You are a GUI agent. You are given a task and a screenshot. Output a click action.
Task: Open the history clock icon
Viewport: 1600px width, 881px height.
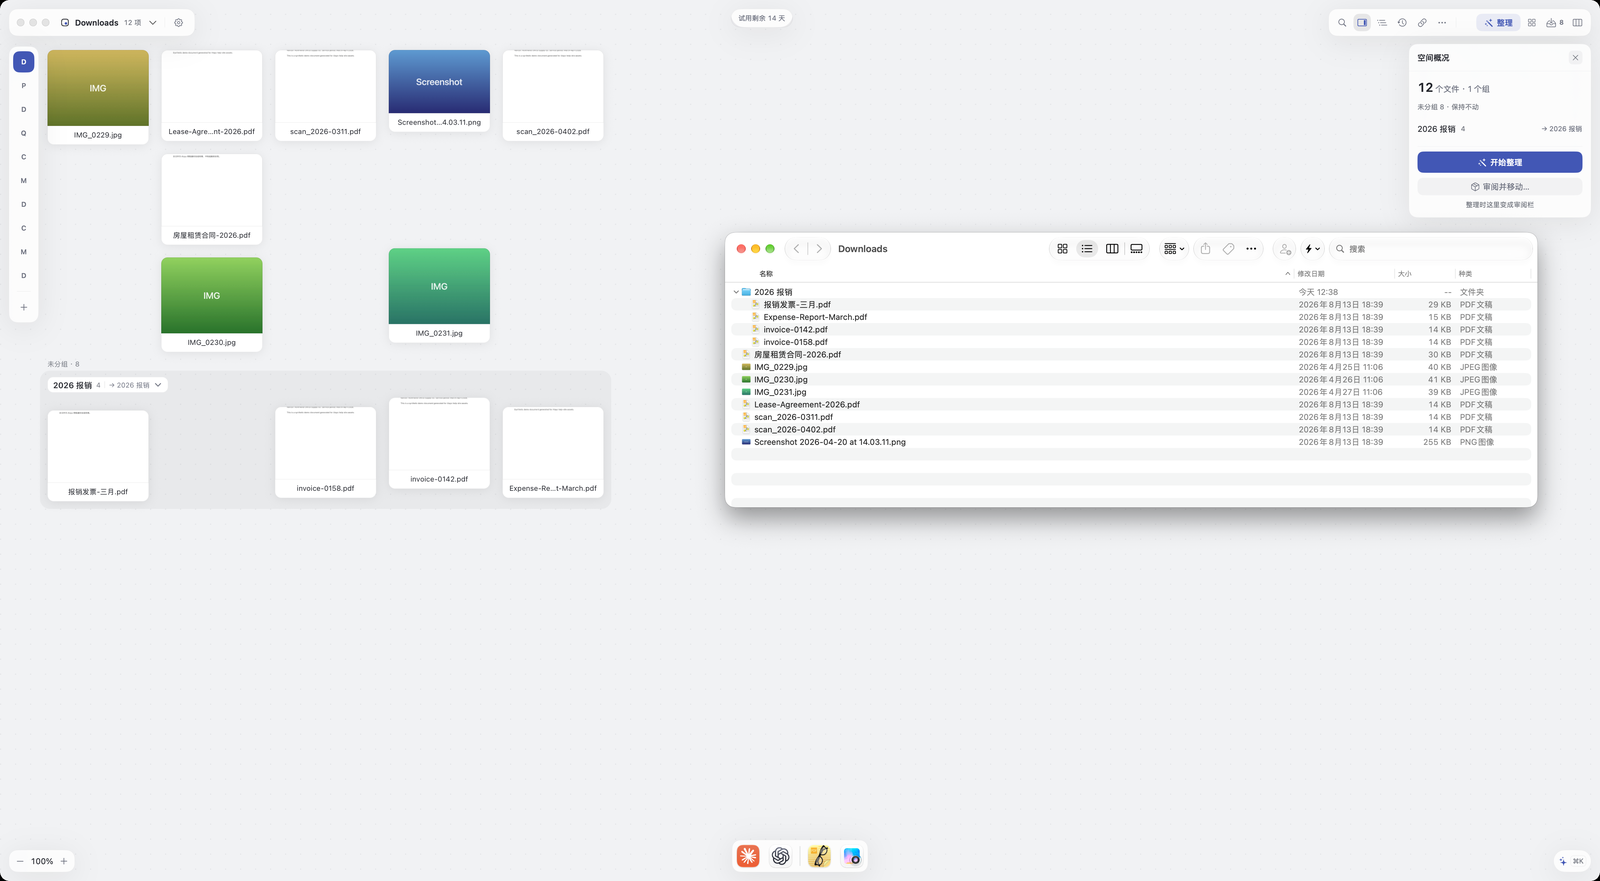[x=1402, y=23]
